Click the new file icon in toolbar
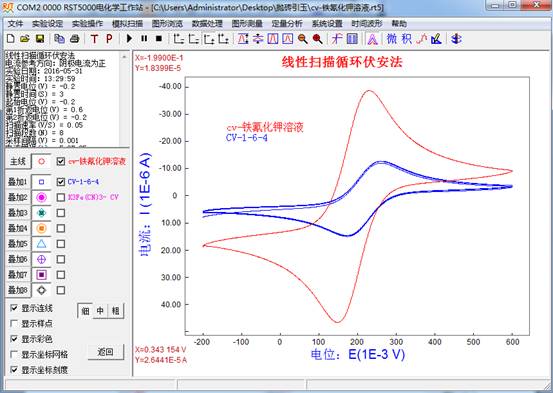This screenshot has width=553, height=393. click(11, 38)
